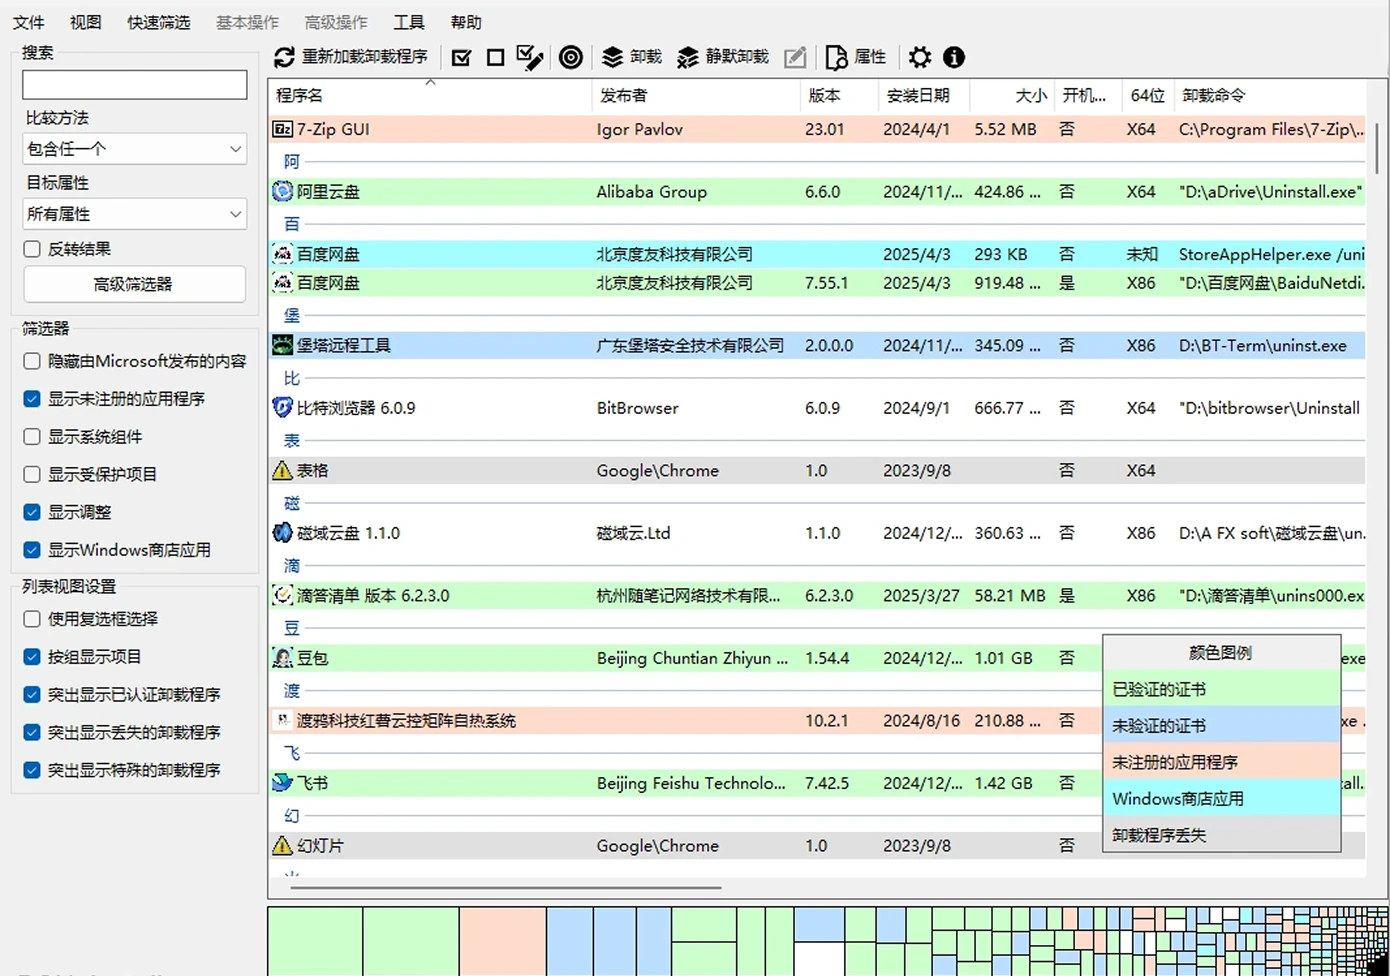Click the 未注册的应用程序 color legend swatch
Viewport: 1390px width, 976px height.
[1220, 762]
